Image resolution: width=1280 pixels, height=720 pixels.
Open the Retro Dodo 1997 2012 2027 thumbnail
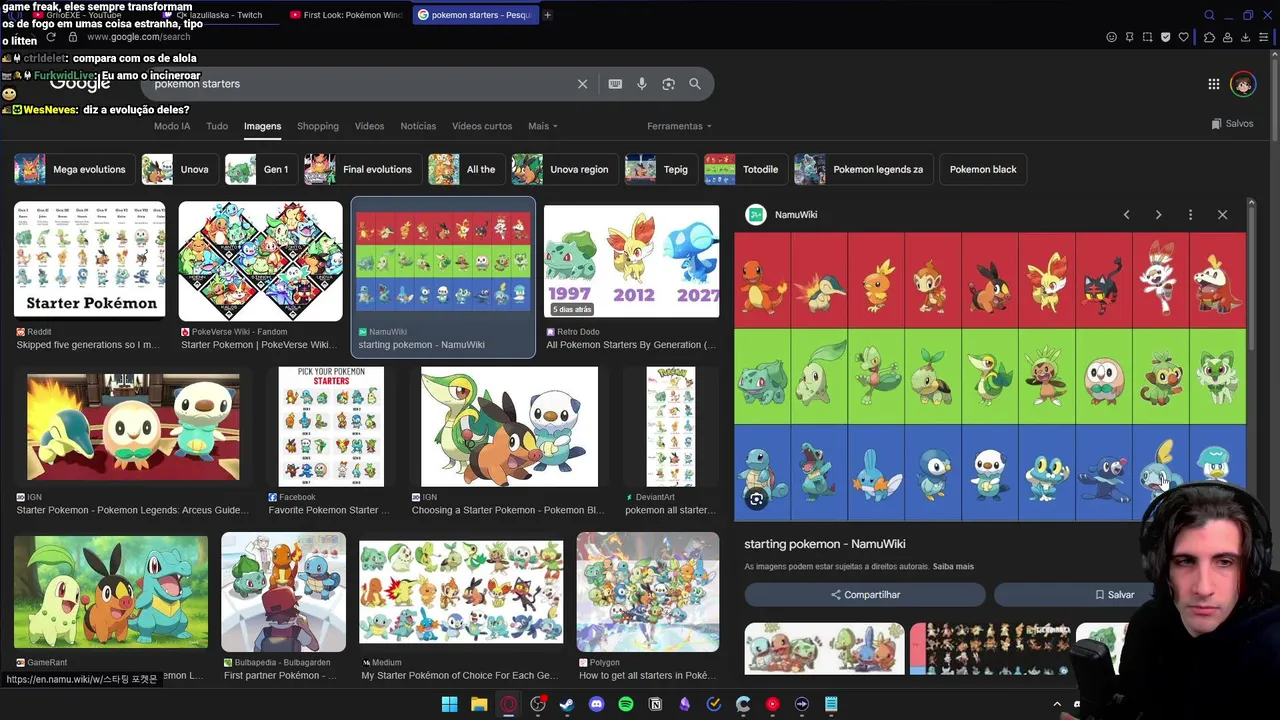pos(631,261)
